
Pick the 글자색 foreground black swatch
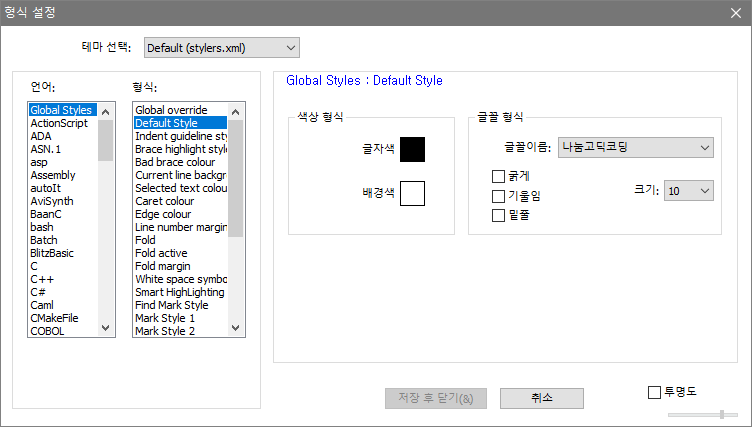[x=412, y=149]
